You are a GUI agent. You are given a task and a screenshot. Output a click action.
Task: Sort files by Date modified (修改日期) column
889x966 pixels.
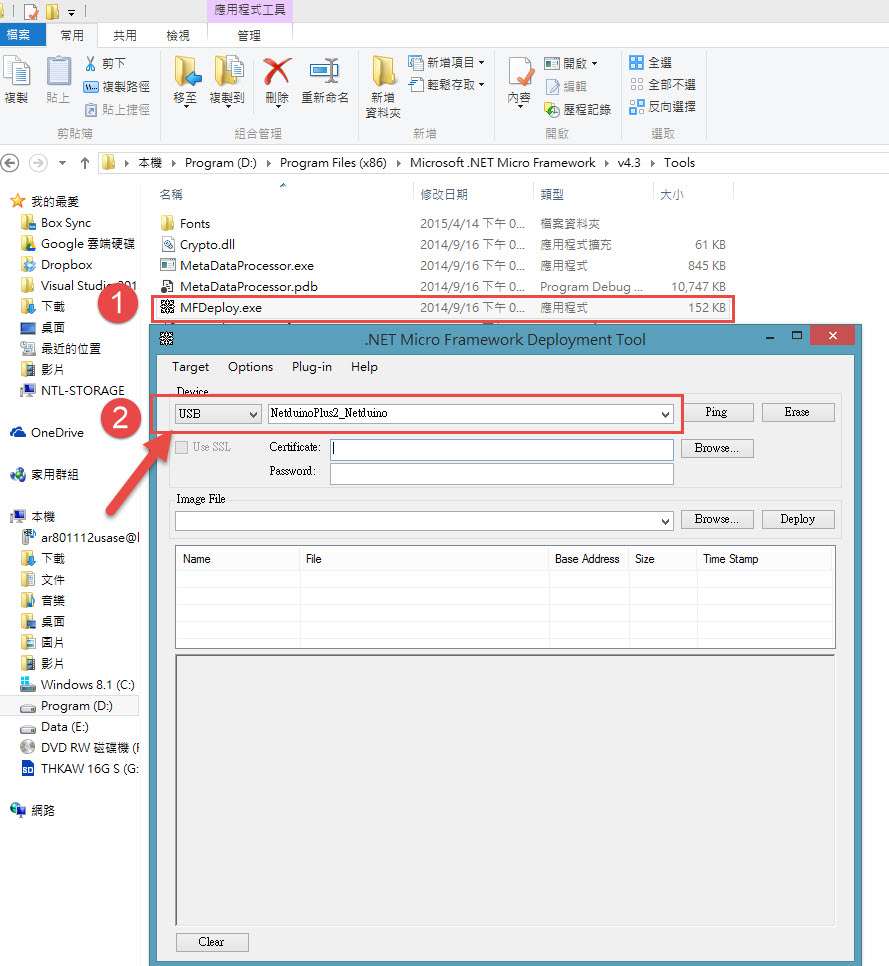[x=444, y=195]
